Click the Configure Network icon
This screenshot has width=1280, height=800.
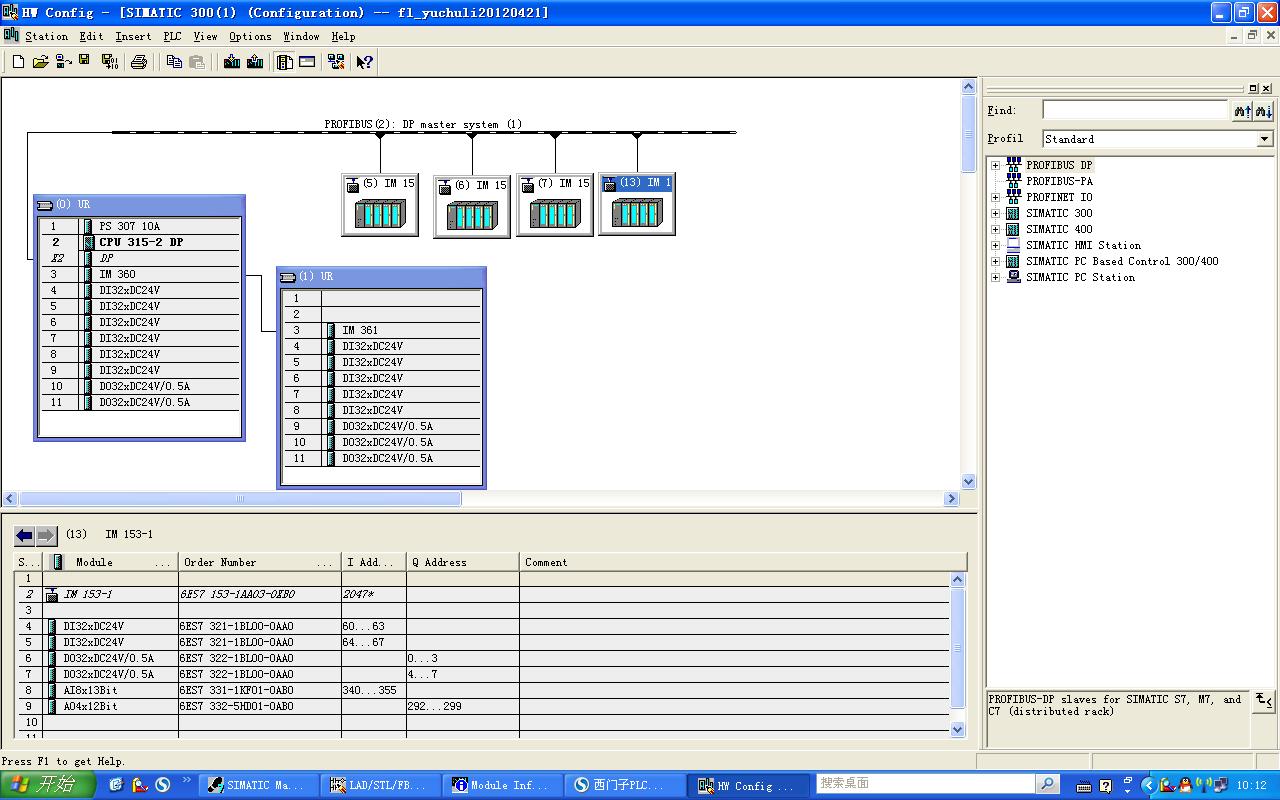336,62
